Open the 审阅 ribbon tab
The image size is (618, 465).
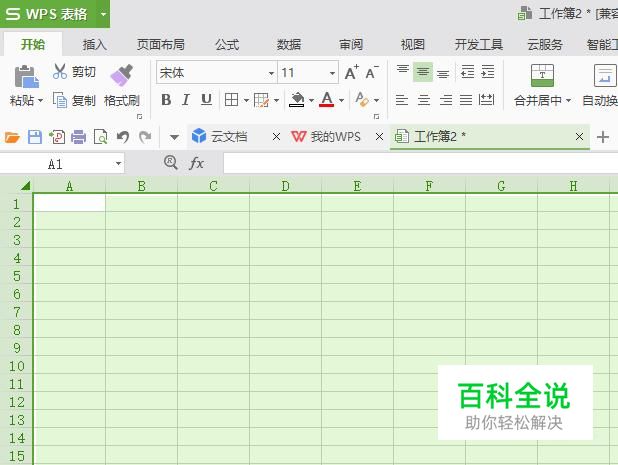(351, 45)
